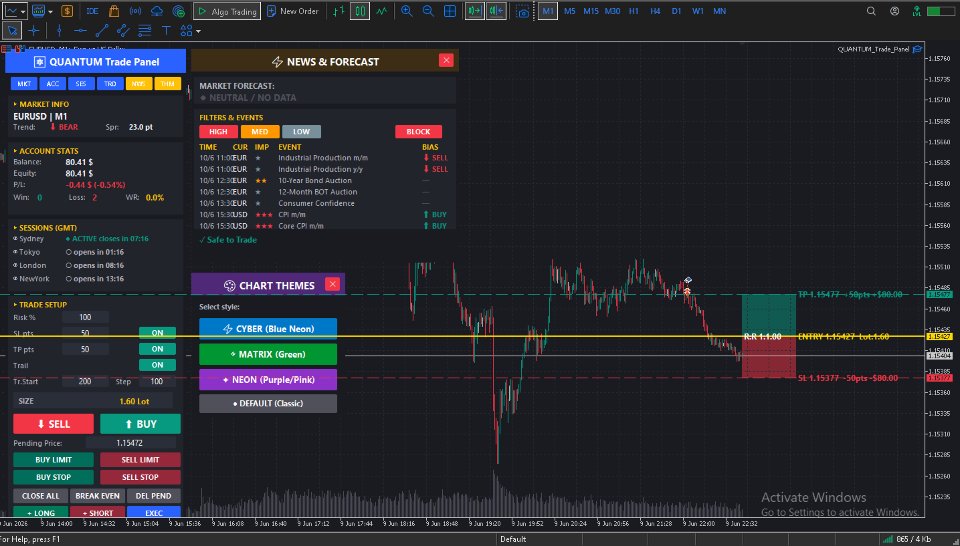Apply the CYBER (Blue Neon) theme

268,329
